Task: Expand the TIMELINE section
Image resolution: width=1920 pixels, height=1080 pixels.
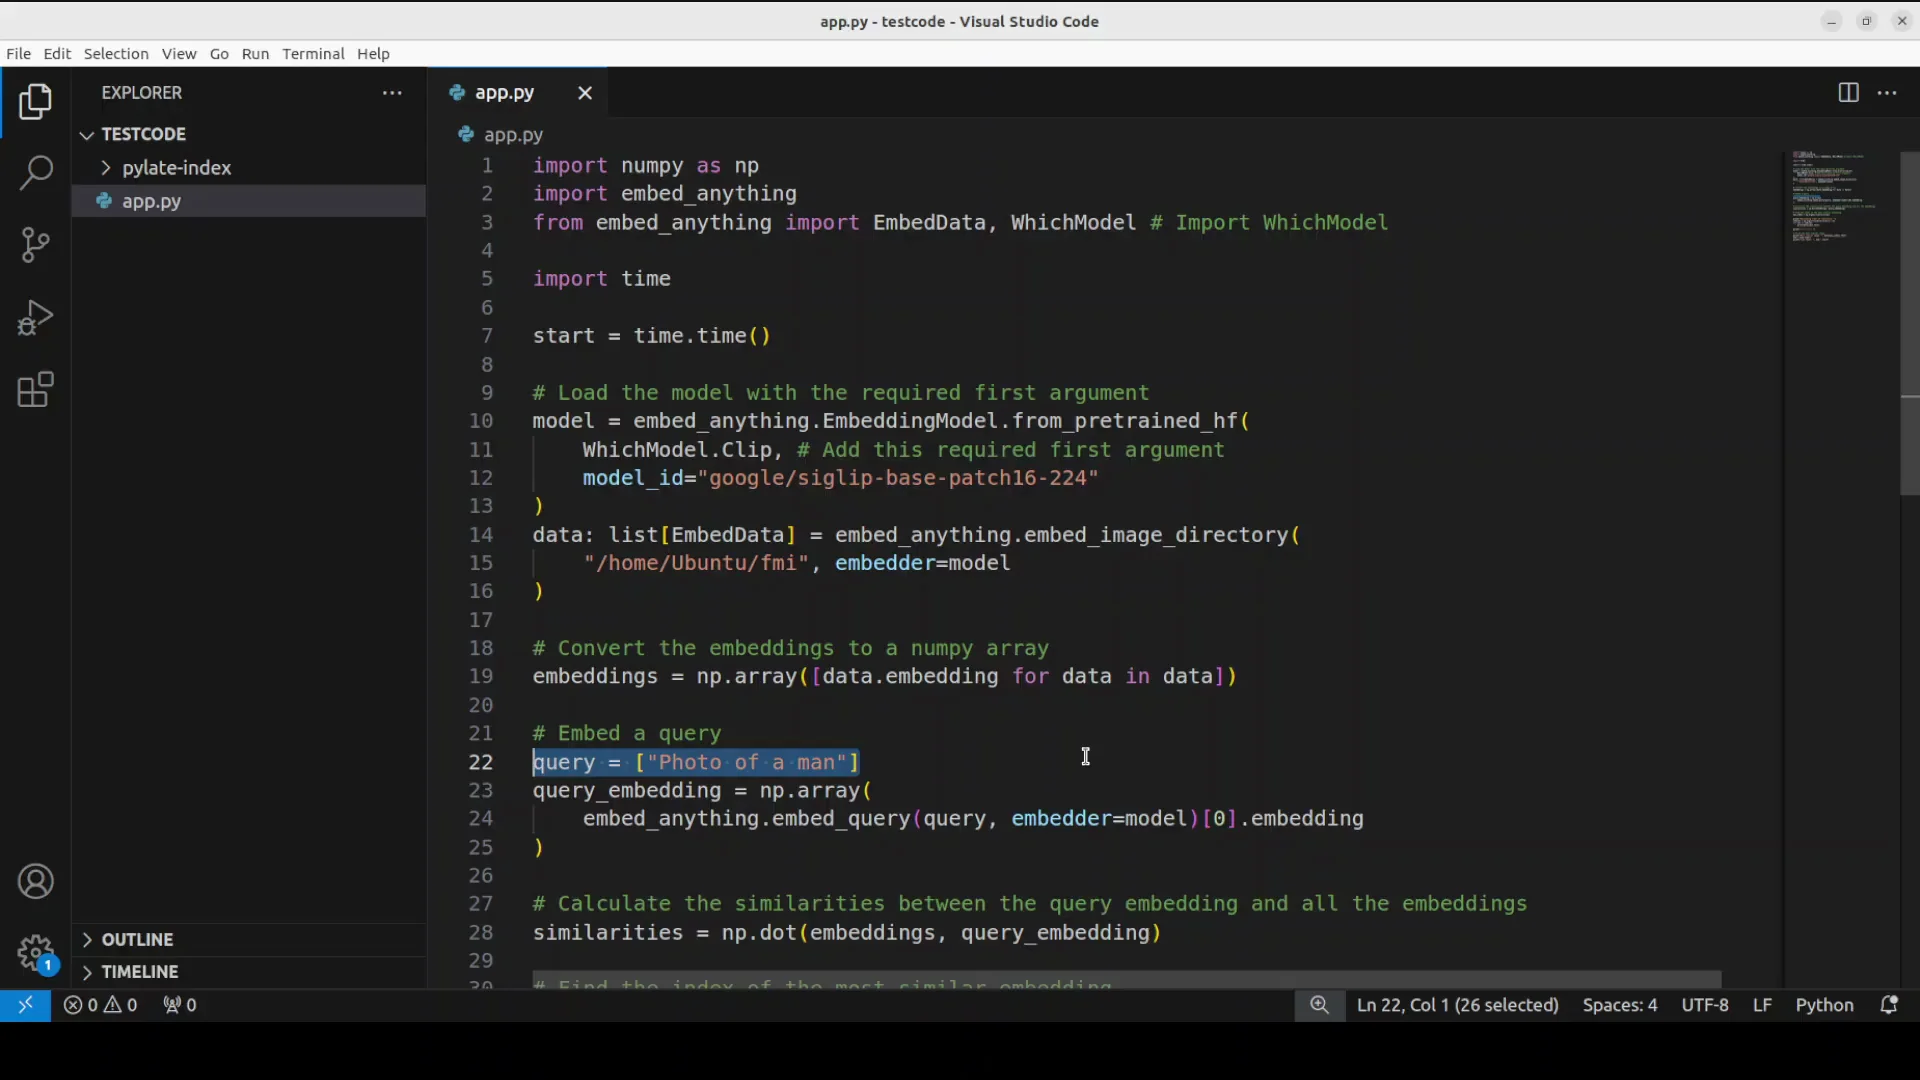Action: (139, 971)
